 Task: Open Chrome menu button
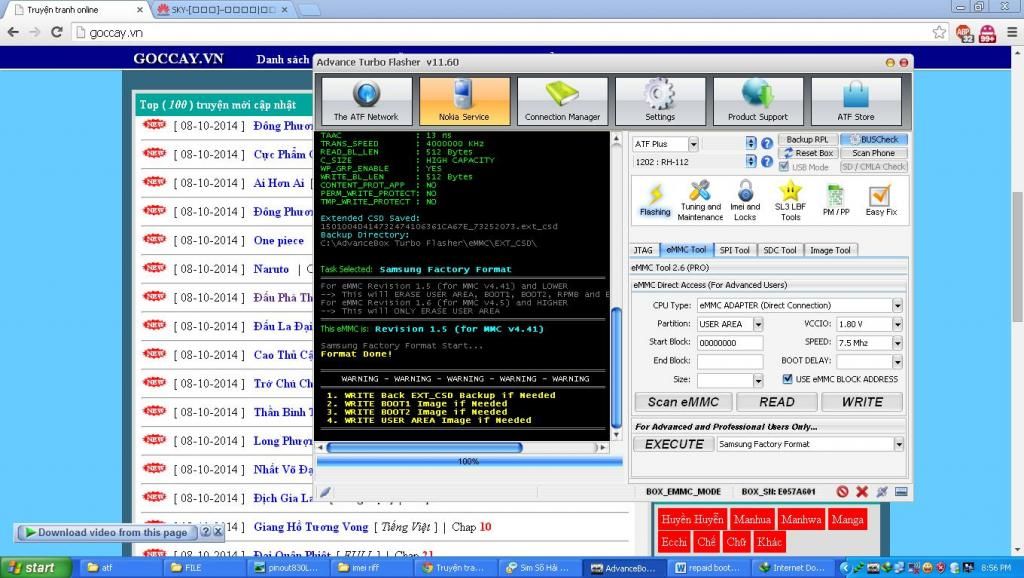(1012, 32)
